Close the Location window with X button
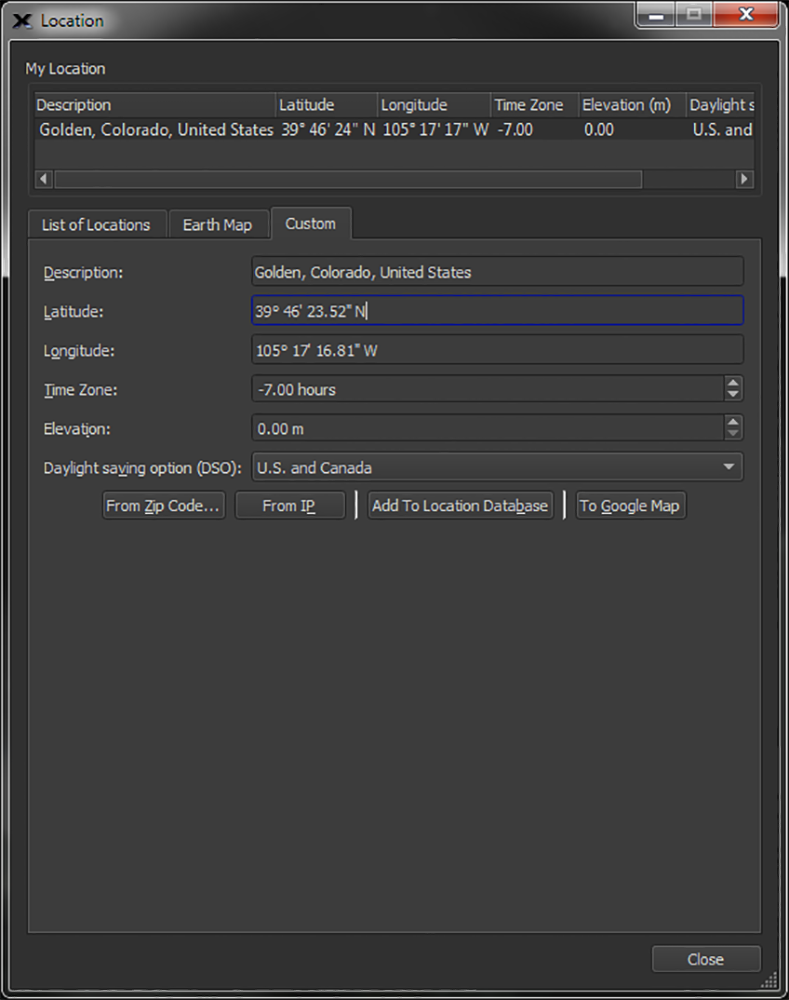The height and width of the screenshot is (1000, 789). coord(746,14)
